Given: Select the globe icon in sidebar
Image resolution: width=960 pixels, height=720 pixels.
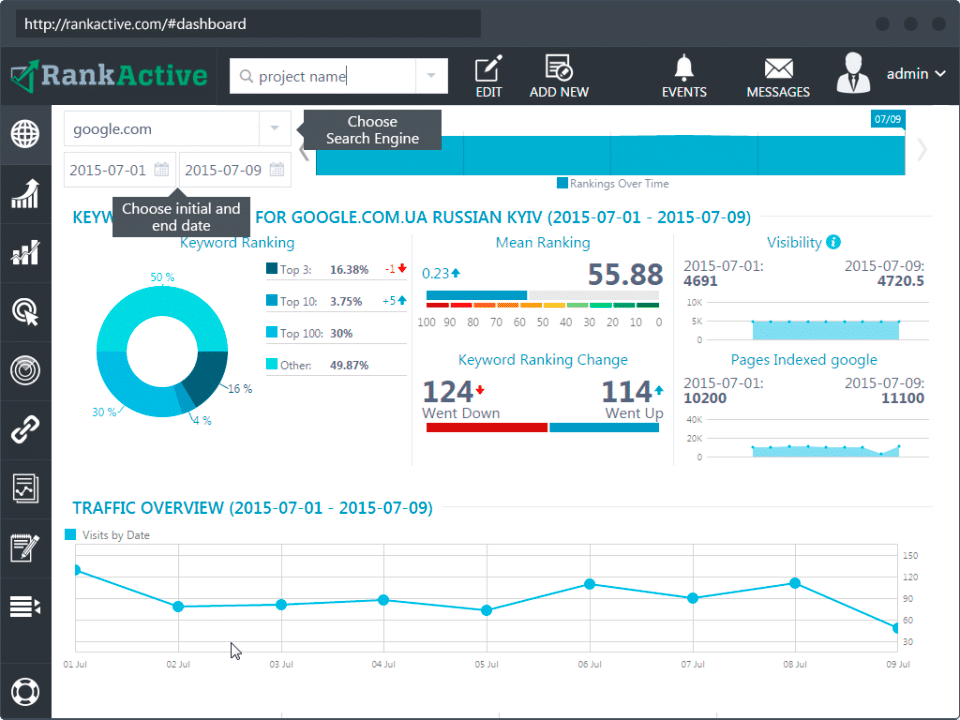Looking at the screenshot, I should 25,134.
